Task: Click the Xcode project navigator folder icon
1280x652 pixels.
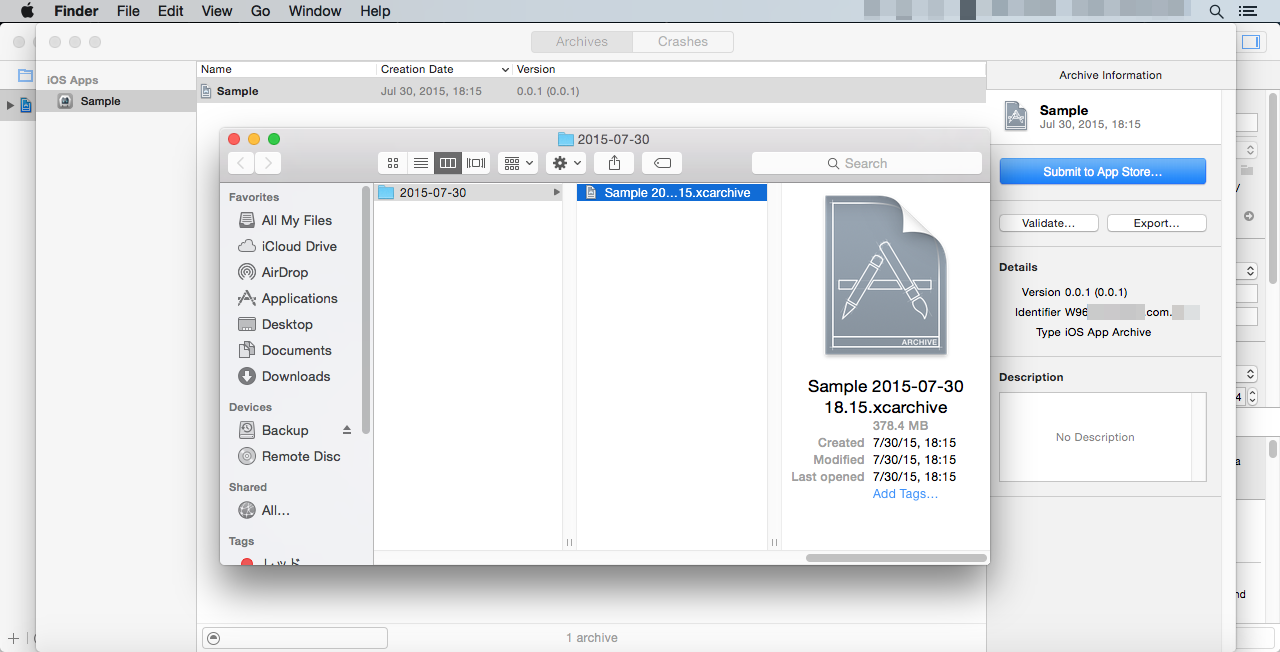Action: click(26, 76)
